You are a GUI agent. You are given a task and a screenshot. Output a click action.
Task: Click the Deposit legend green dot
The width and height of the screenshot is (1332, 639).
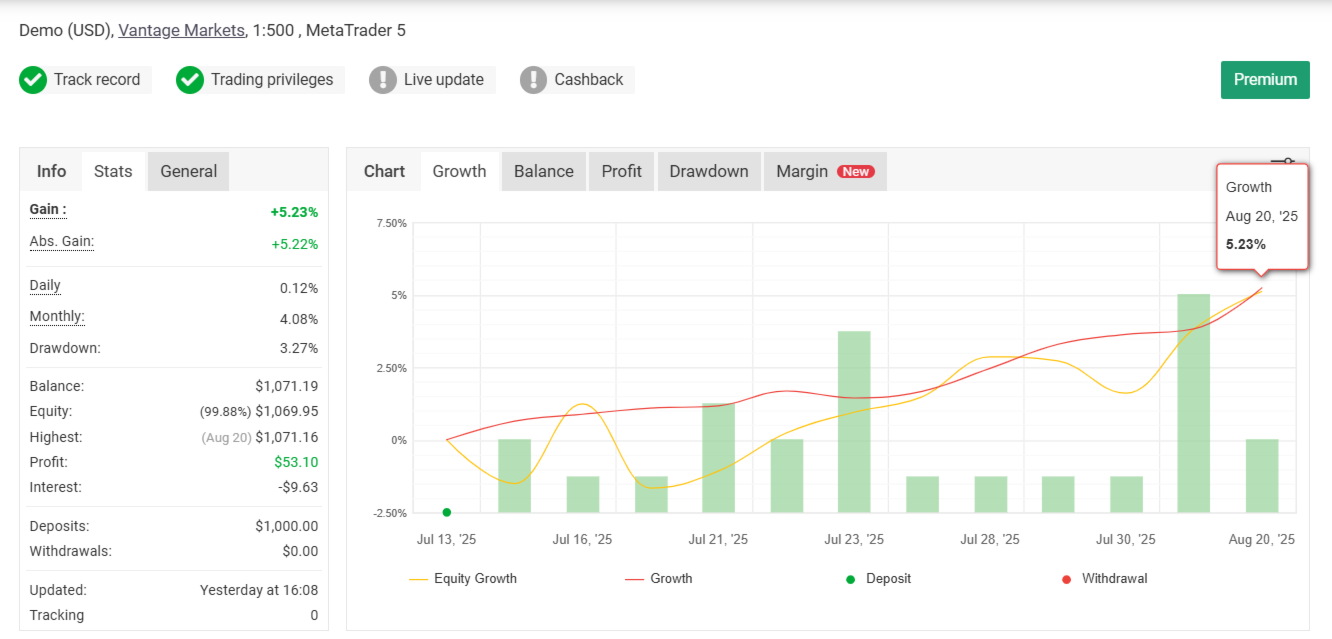click(851, 579)
